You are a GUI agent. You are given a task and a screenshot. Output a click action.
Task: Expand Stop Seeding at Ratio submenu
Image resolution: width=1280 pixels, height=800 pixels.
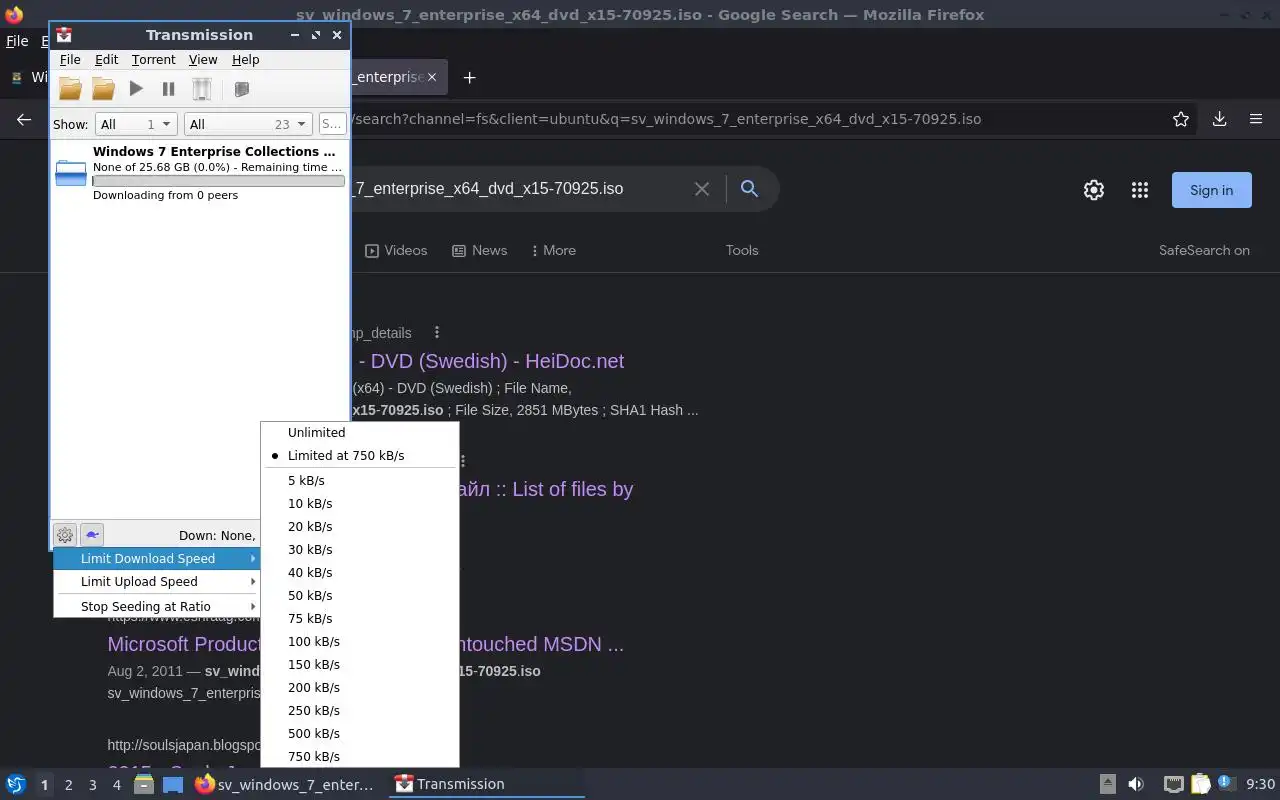156,607
